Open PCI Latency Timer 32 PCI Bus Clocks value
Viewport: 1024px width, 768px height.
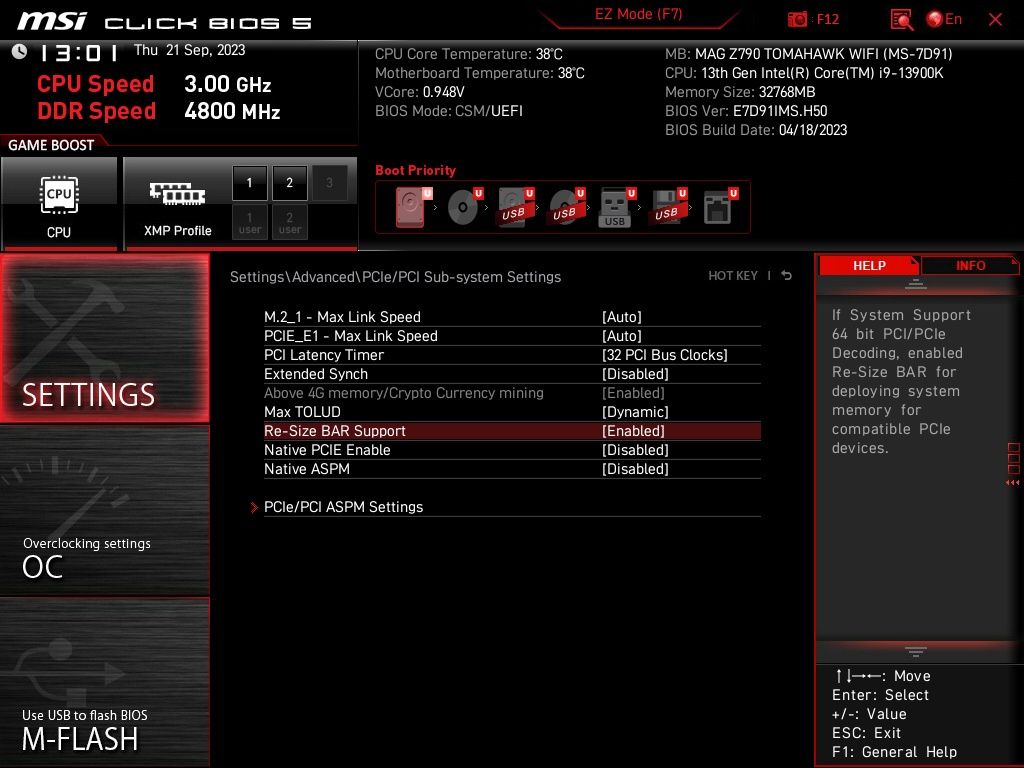point(664,355)
